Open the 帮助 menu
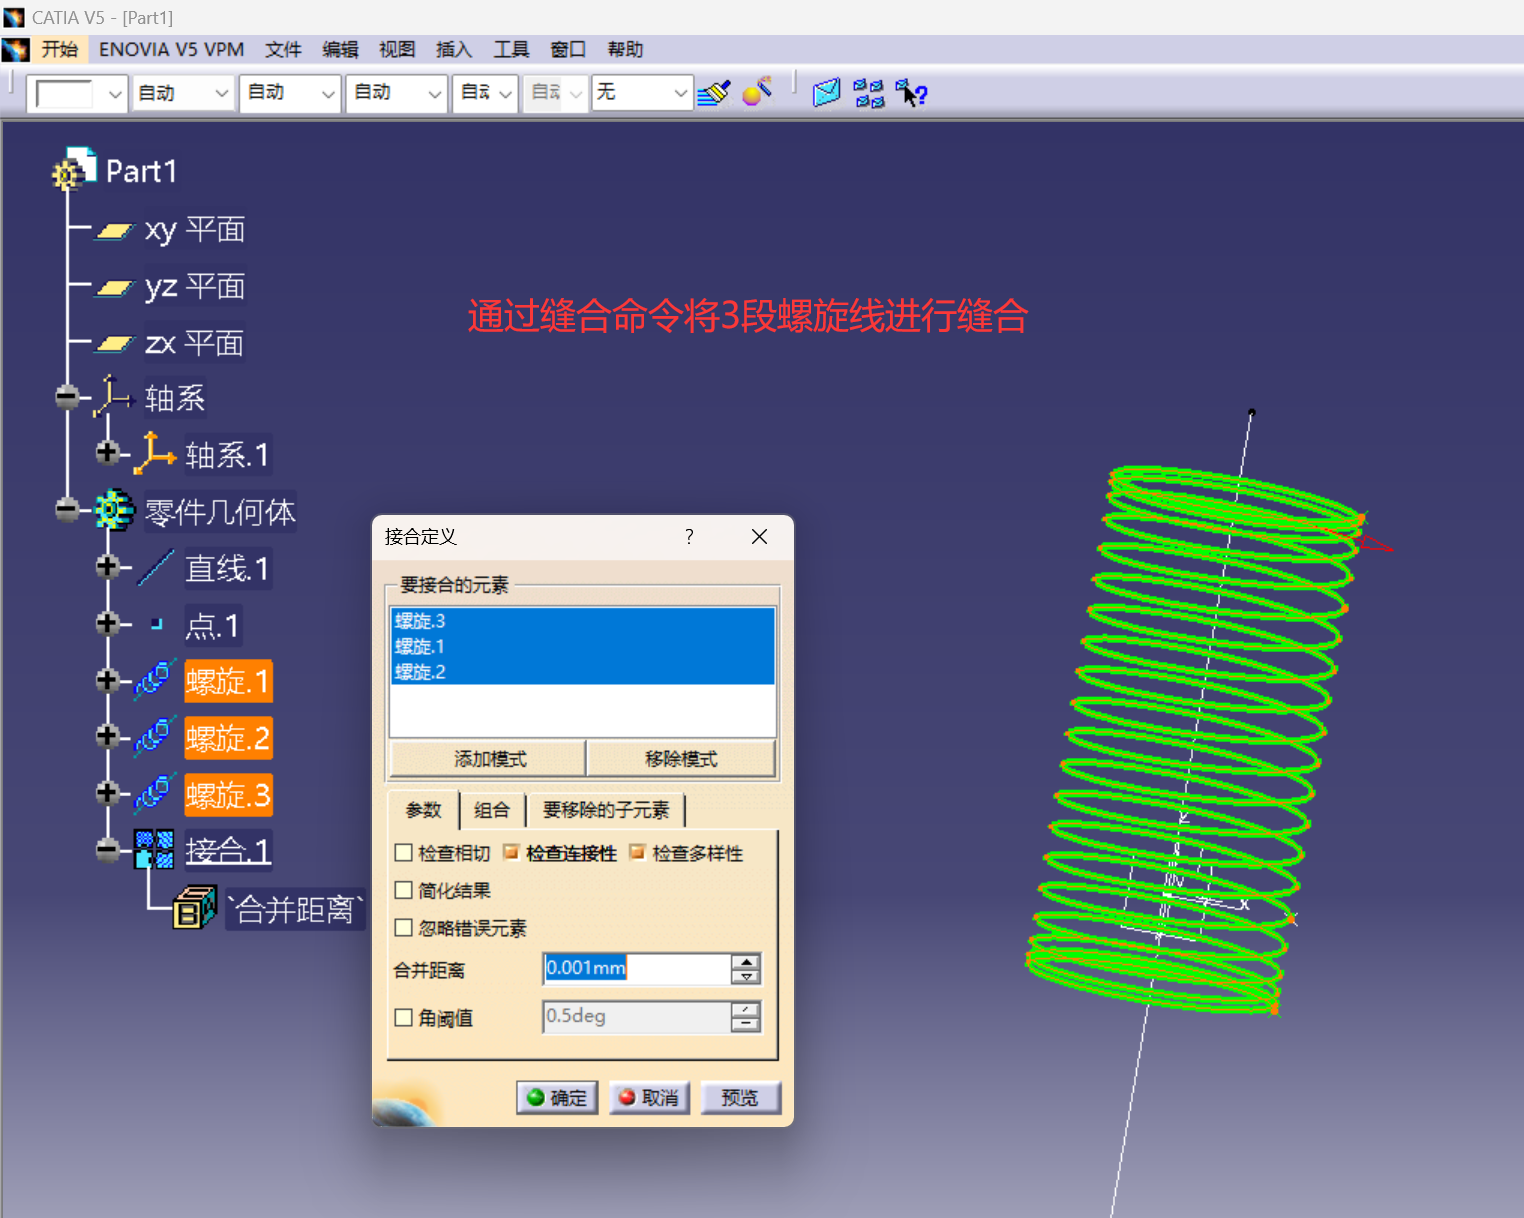This screenshot has height=1218, width=1524. tap(625, 49)
